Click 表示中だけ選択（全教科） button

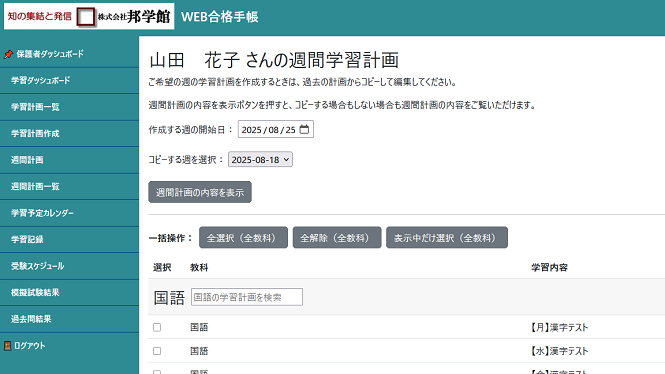click(447, 237)
